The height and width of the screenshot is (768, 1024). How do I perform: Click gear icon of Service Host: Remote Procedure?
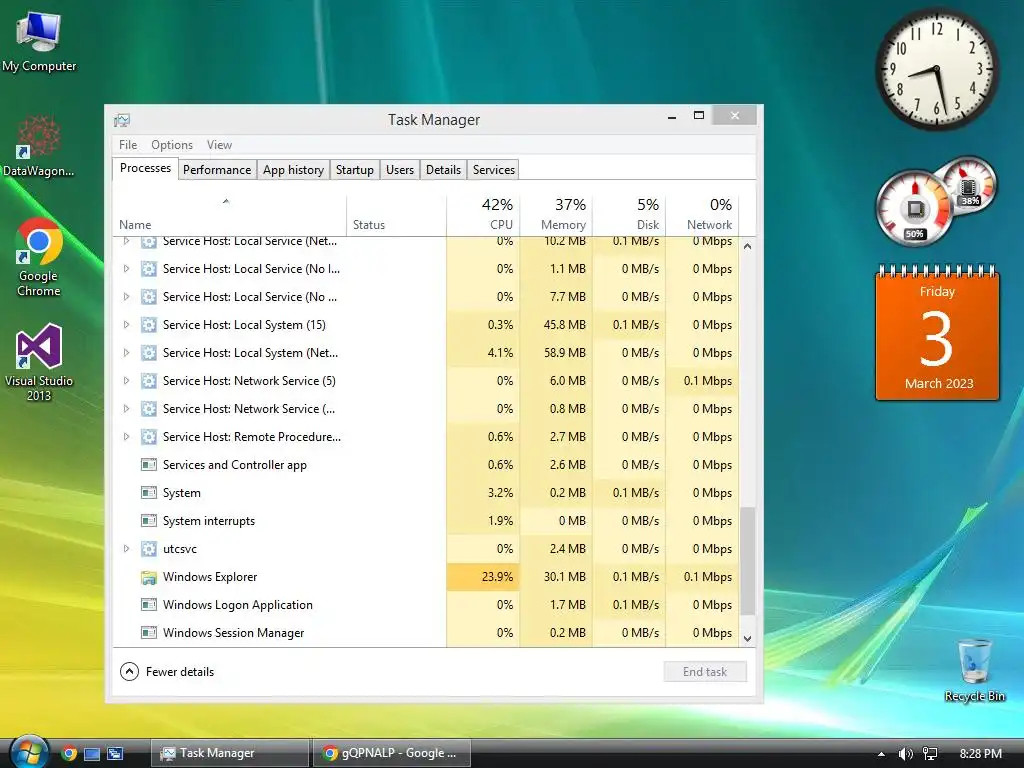tap(149, 437)
